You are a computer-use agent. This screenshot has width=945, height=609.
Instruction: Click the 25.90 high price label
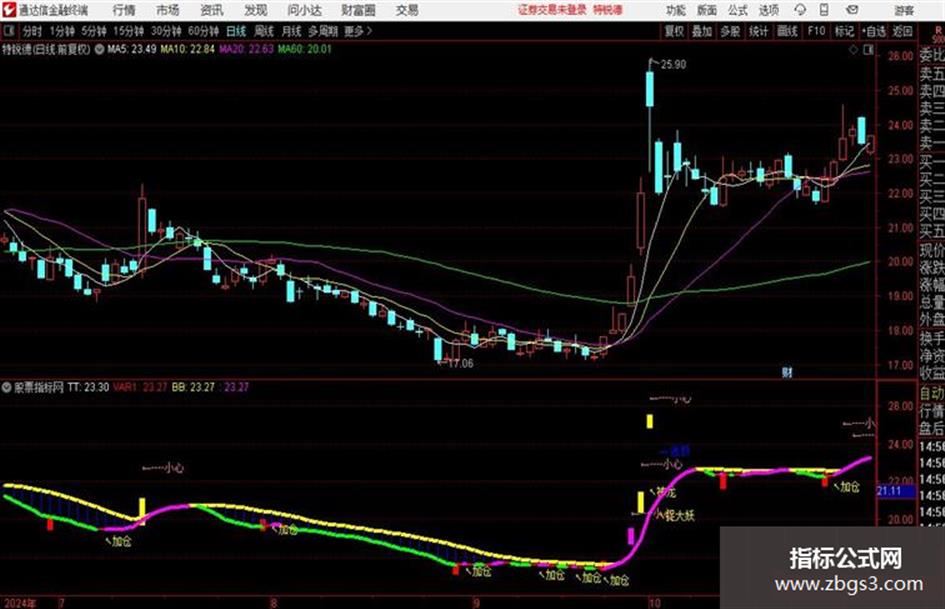coord(673,65)
